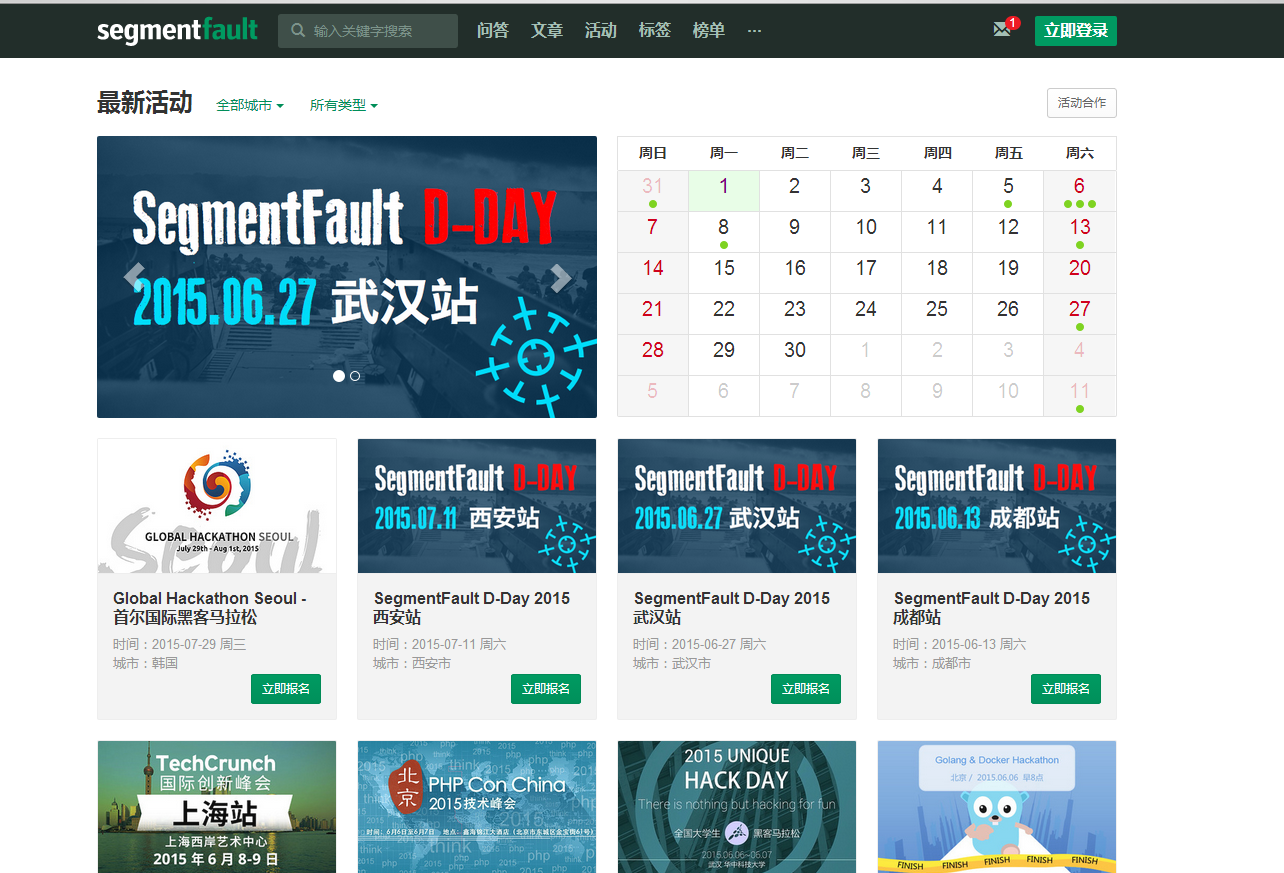Open the more menu ellipsis
This screenshot has height=873, width=1284.
click(x=754, y=31)
